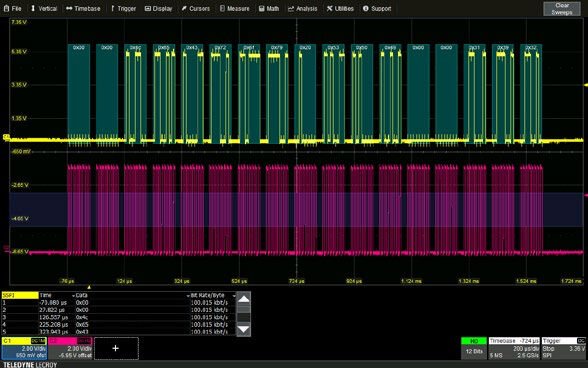Click the plus box to add a trace
Viewport: 588px width, 368px height.
[116, 348]
